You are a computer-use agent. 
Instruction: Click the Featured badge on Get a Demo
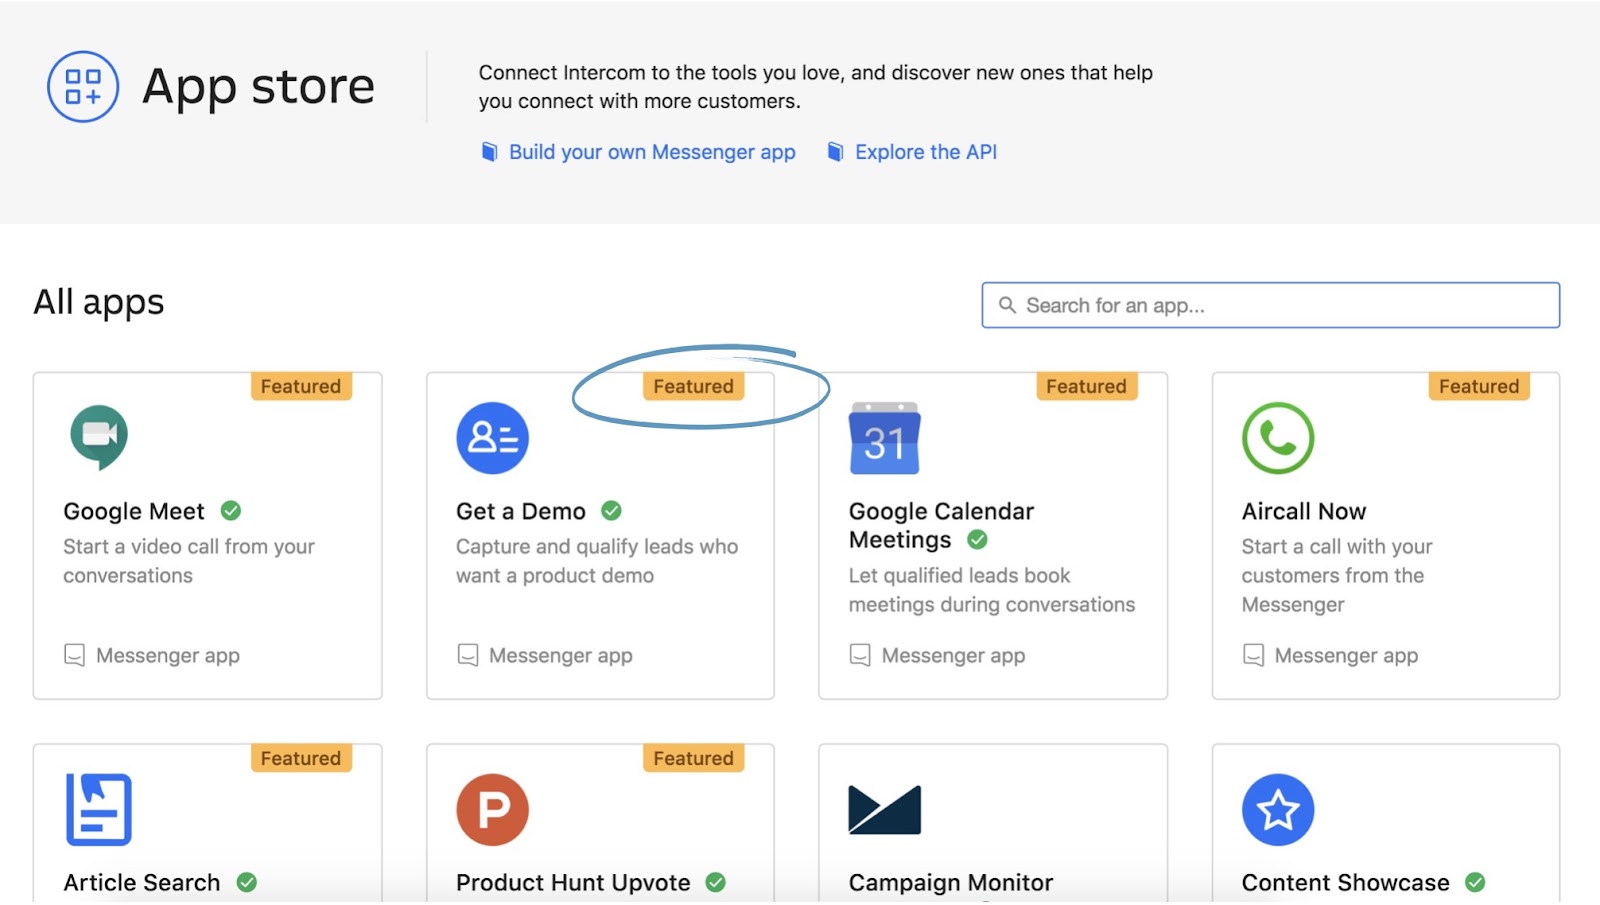click(x=694, y=386)
